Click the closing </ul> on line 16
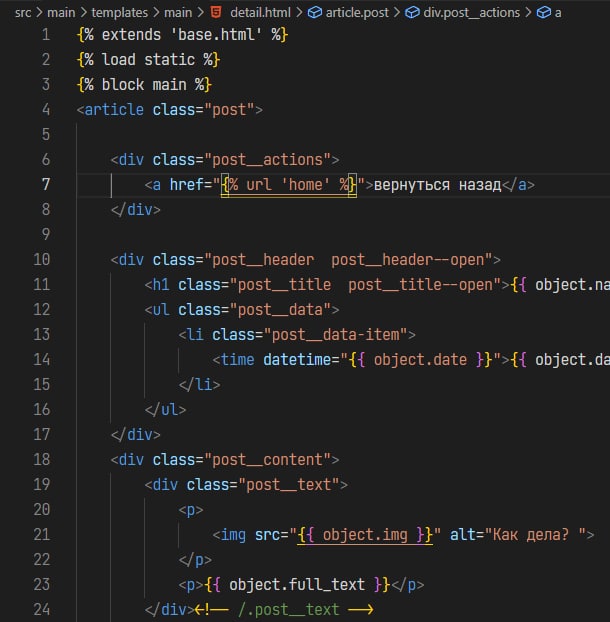This screenshot has height=622, width=610. [165, 409]
